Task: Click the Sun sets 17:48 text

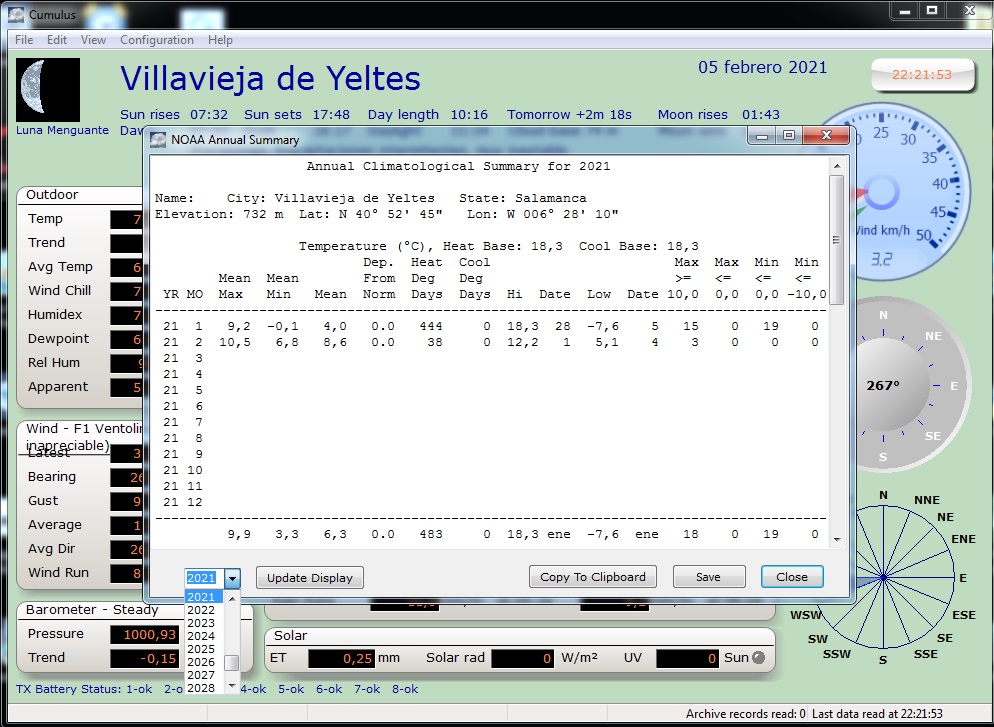Action: tap(297, 115)
